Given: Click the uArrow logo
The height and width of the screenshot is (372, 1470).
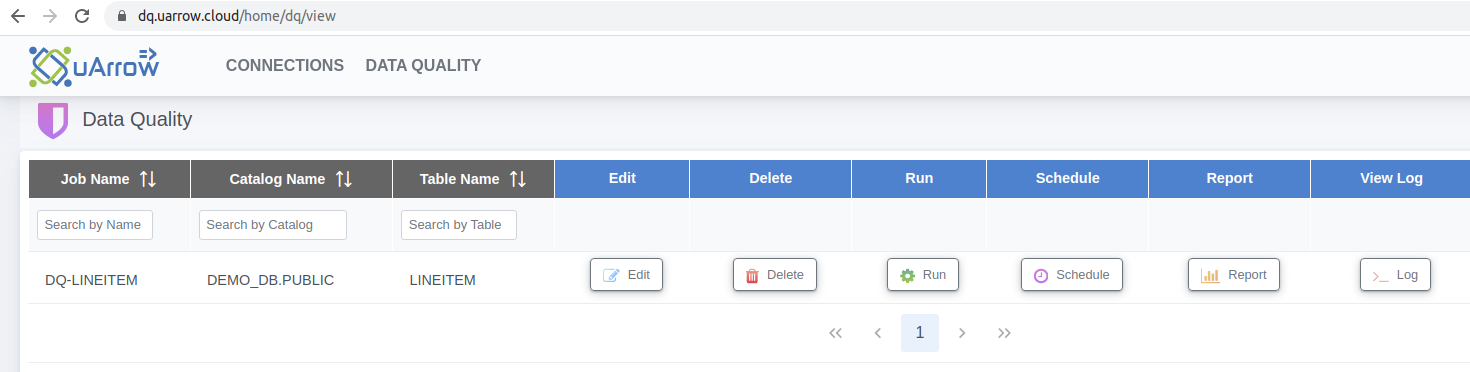Looking at the screenshot, I should [94, 66].
